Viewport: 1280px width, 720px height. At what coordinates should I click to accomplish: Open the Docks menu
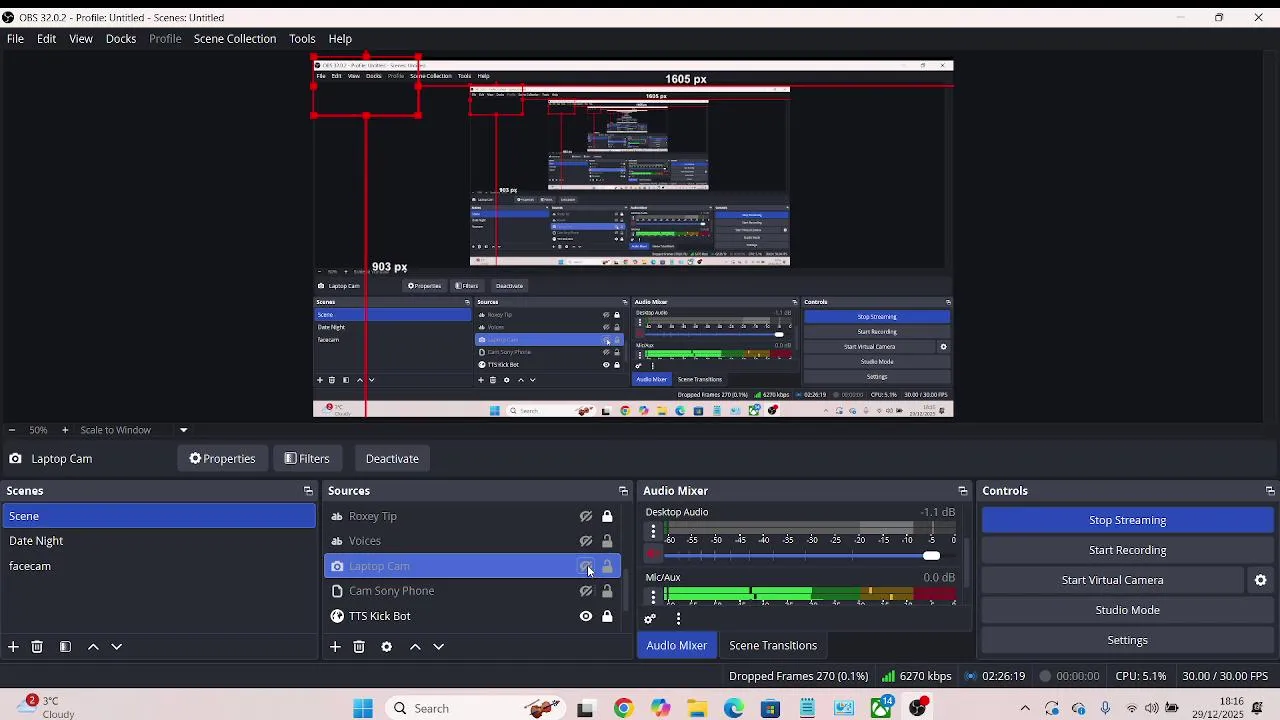(121, 39)
